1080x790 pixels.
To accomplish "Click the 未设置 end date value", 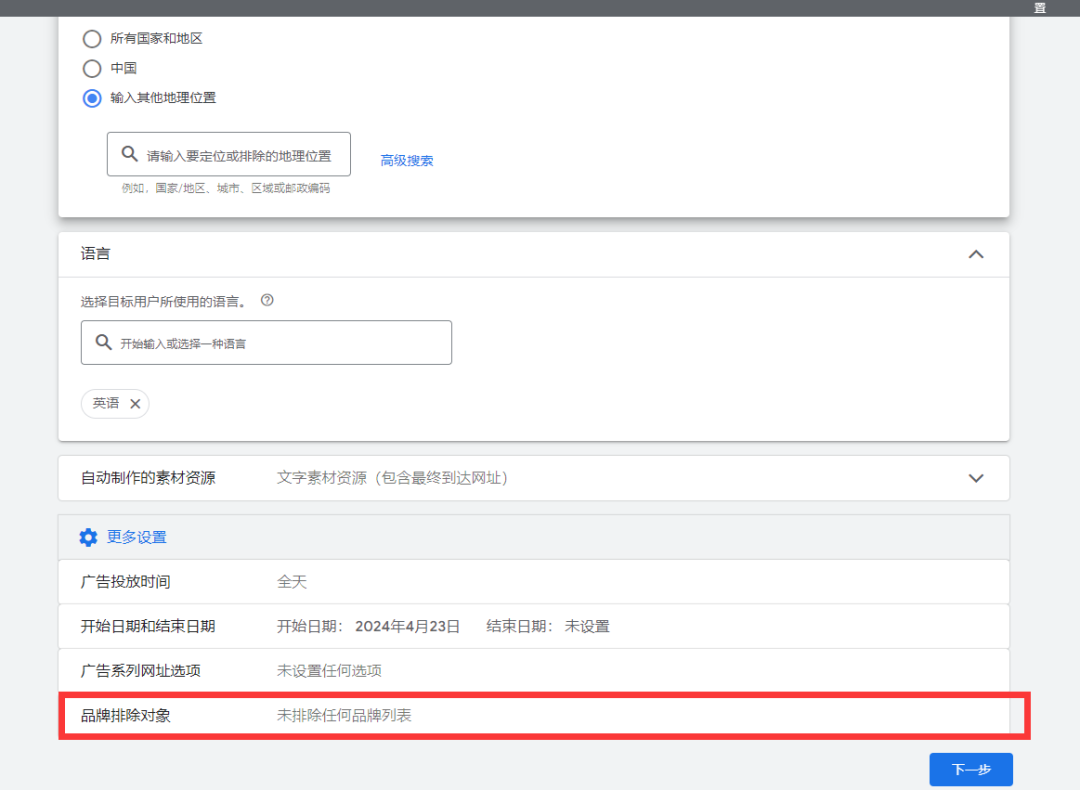I will coord(587,626).
